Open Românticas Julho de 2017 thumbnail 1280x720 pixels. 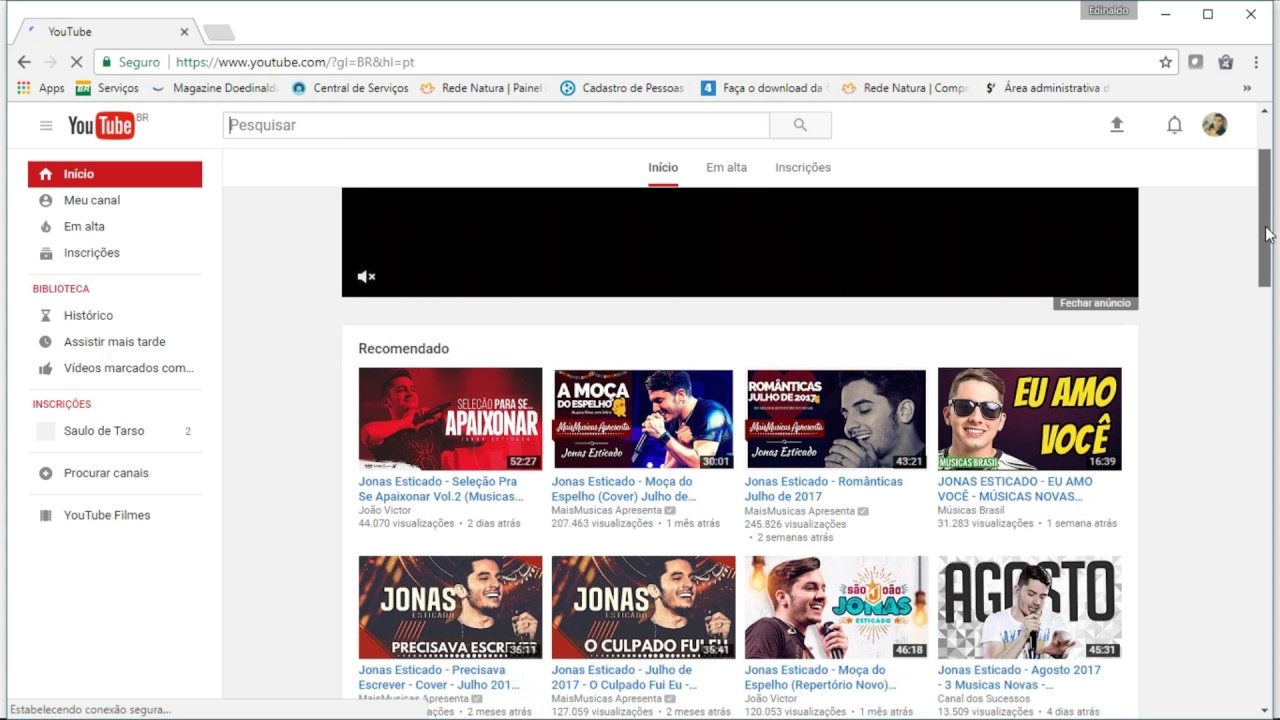836,419
